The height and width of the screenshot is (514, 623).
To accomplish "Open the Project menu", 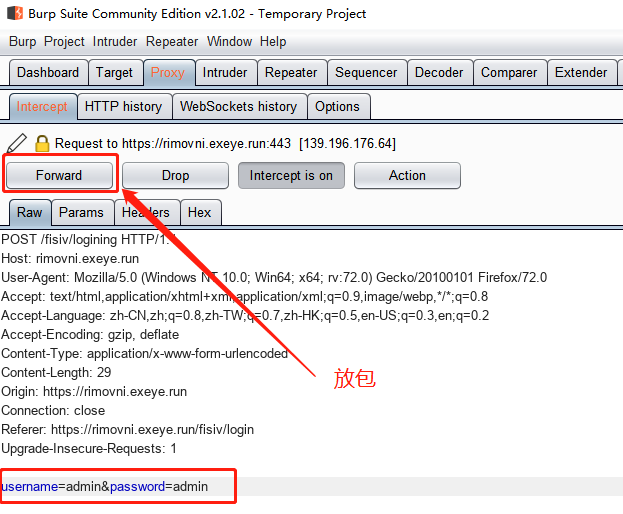I will [x=64, y=41].
